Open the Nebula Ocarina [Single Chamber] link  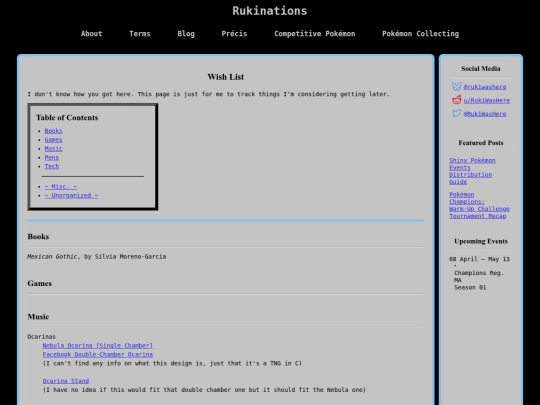[x=97, y=345]
